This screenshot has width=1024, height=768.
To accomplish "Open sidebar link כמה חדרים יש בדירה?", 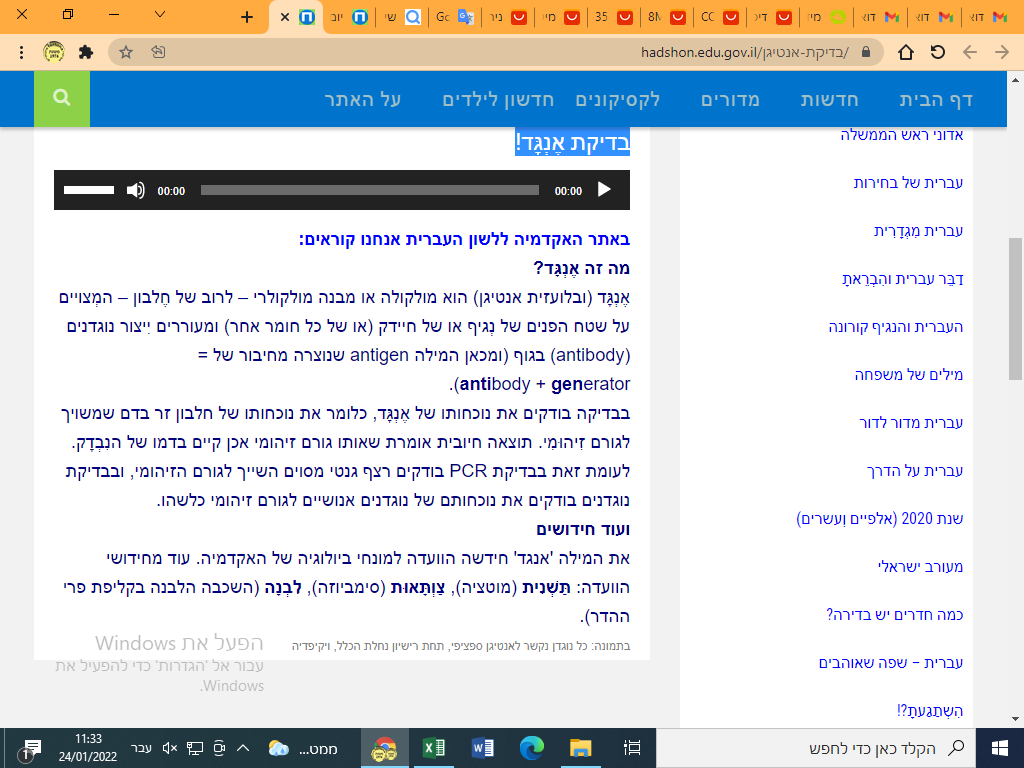I will [x=895, y=615].
